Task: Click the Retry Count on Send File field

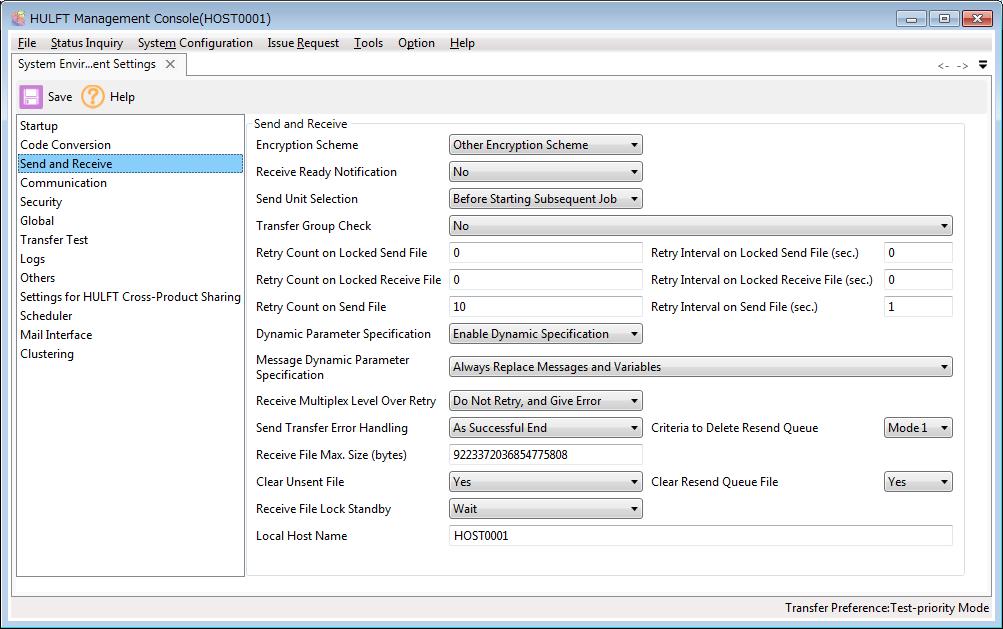Action: pos(546,307)
